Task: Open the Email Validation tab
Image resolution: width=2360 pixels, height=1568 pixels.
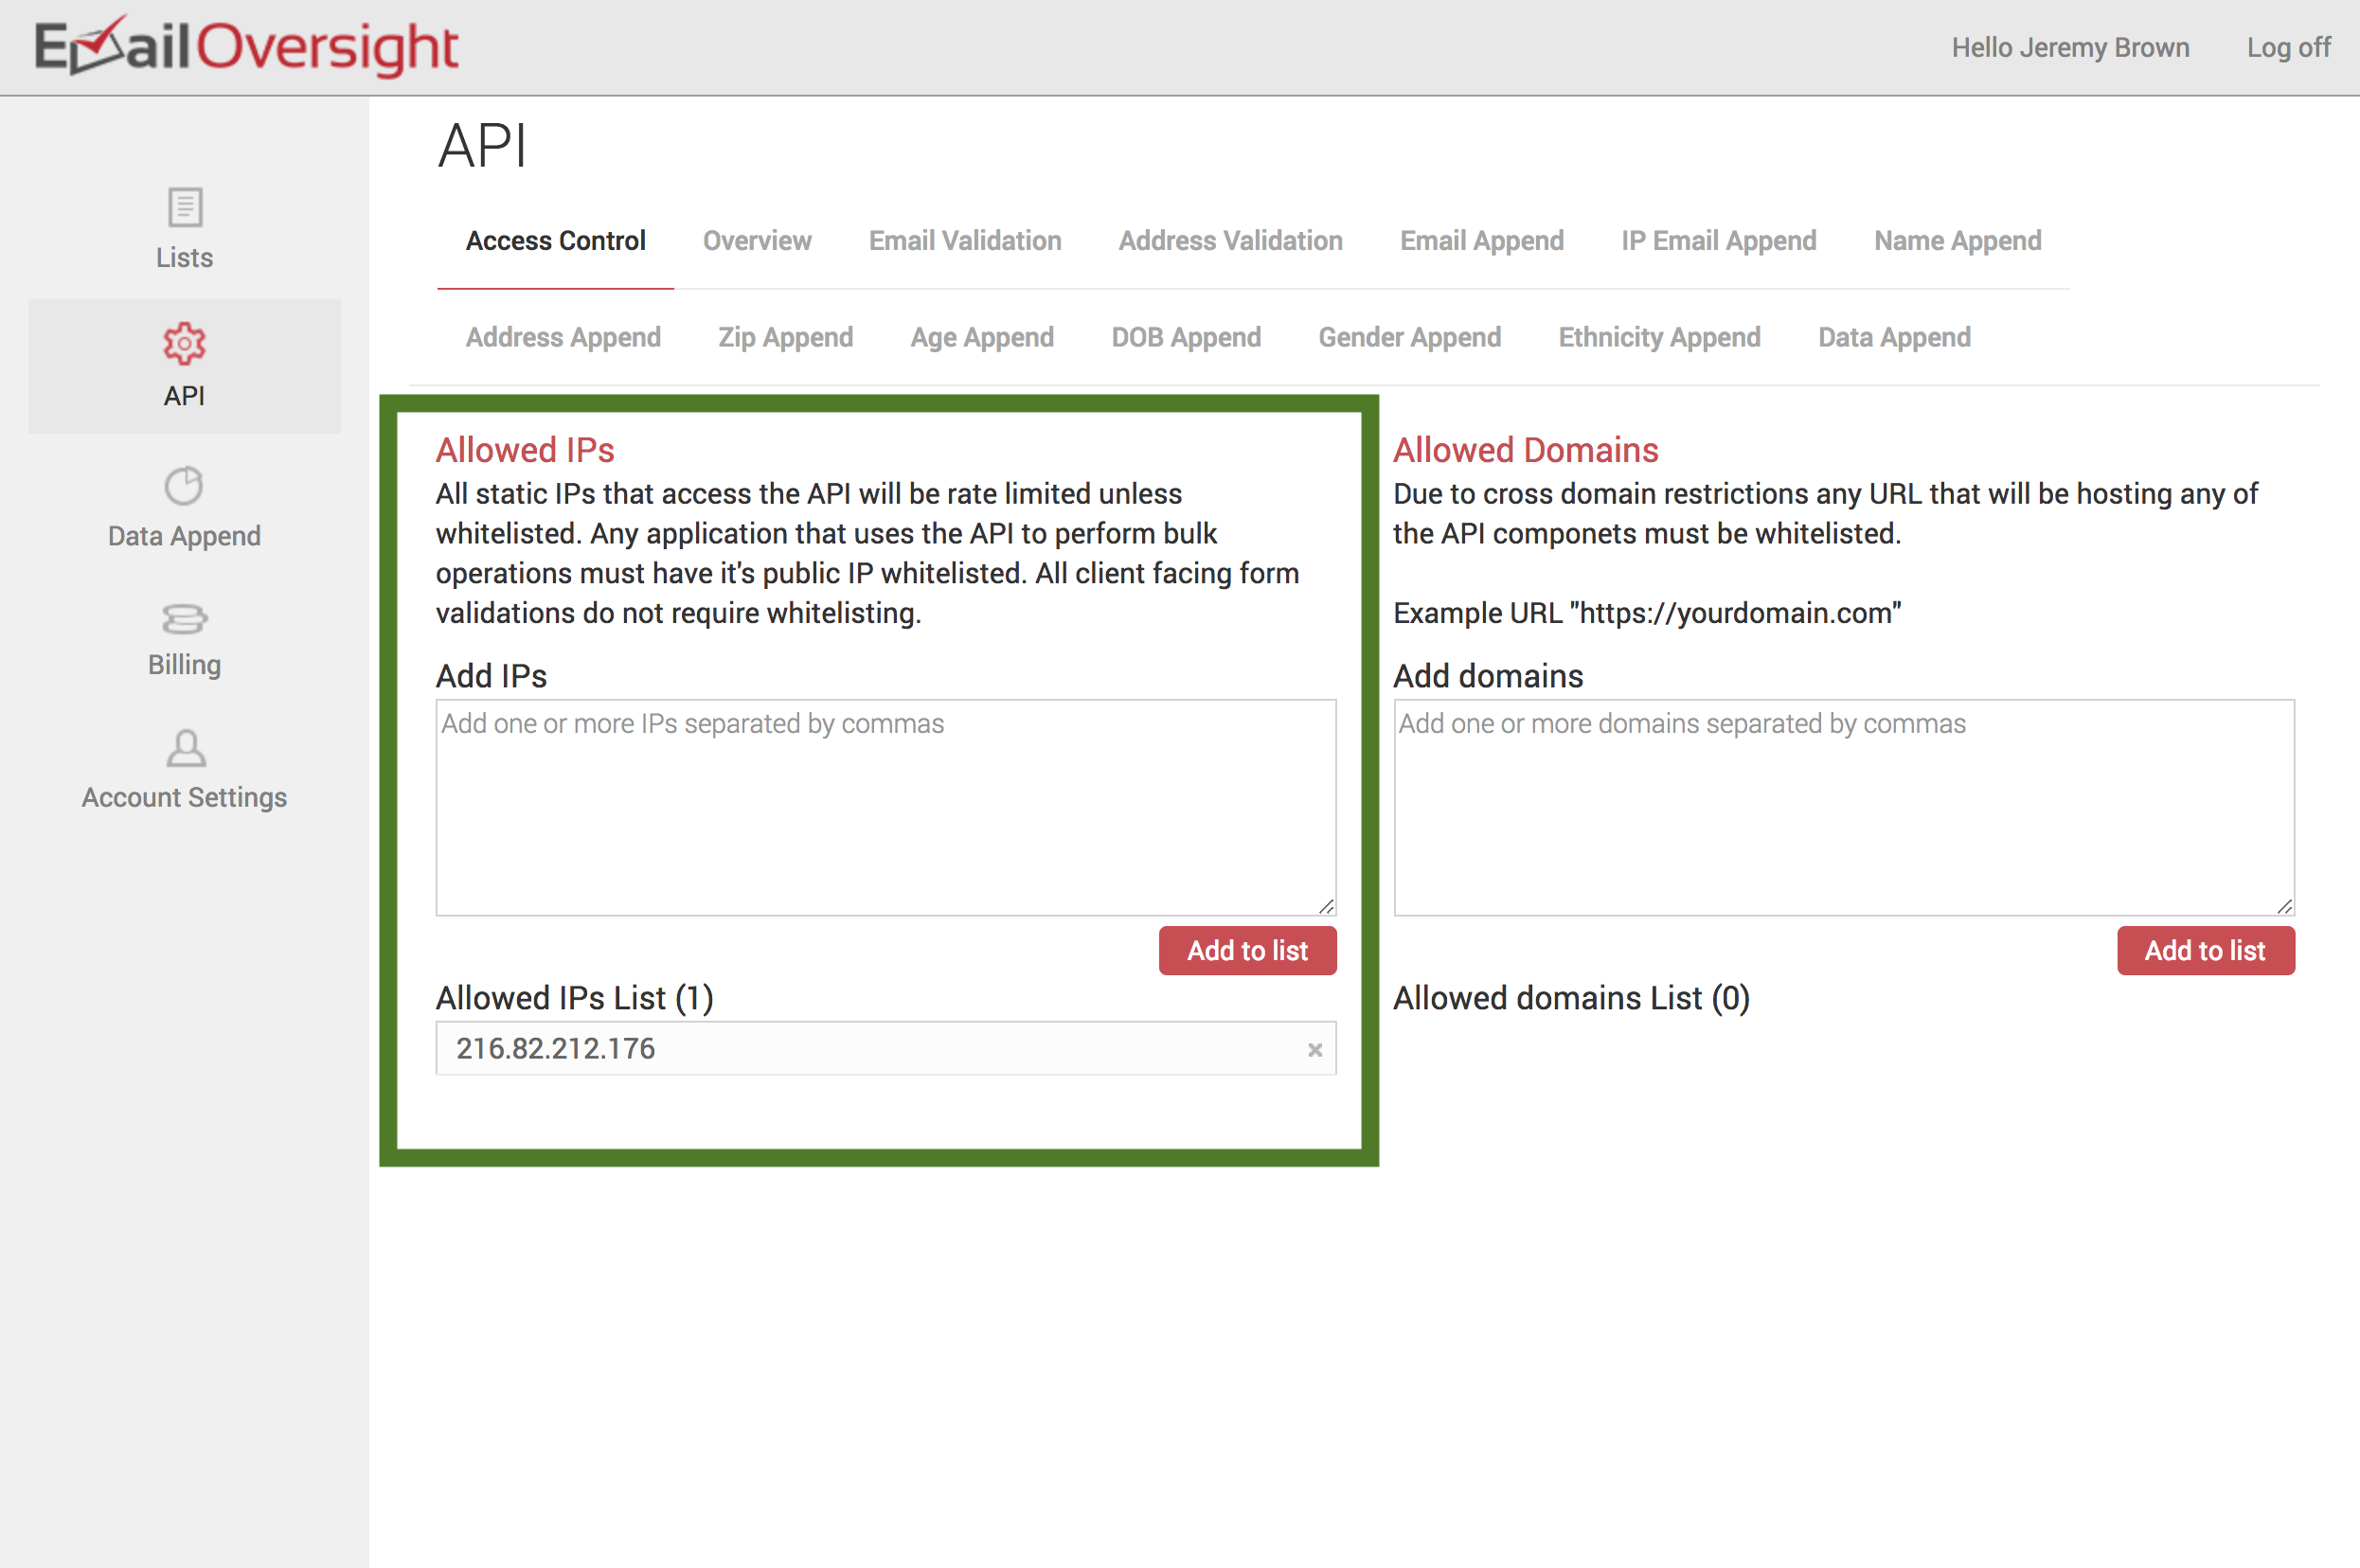Action: pyautogui.click(x=965, y=241)
